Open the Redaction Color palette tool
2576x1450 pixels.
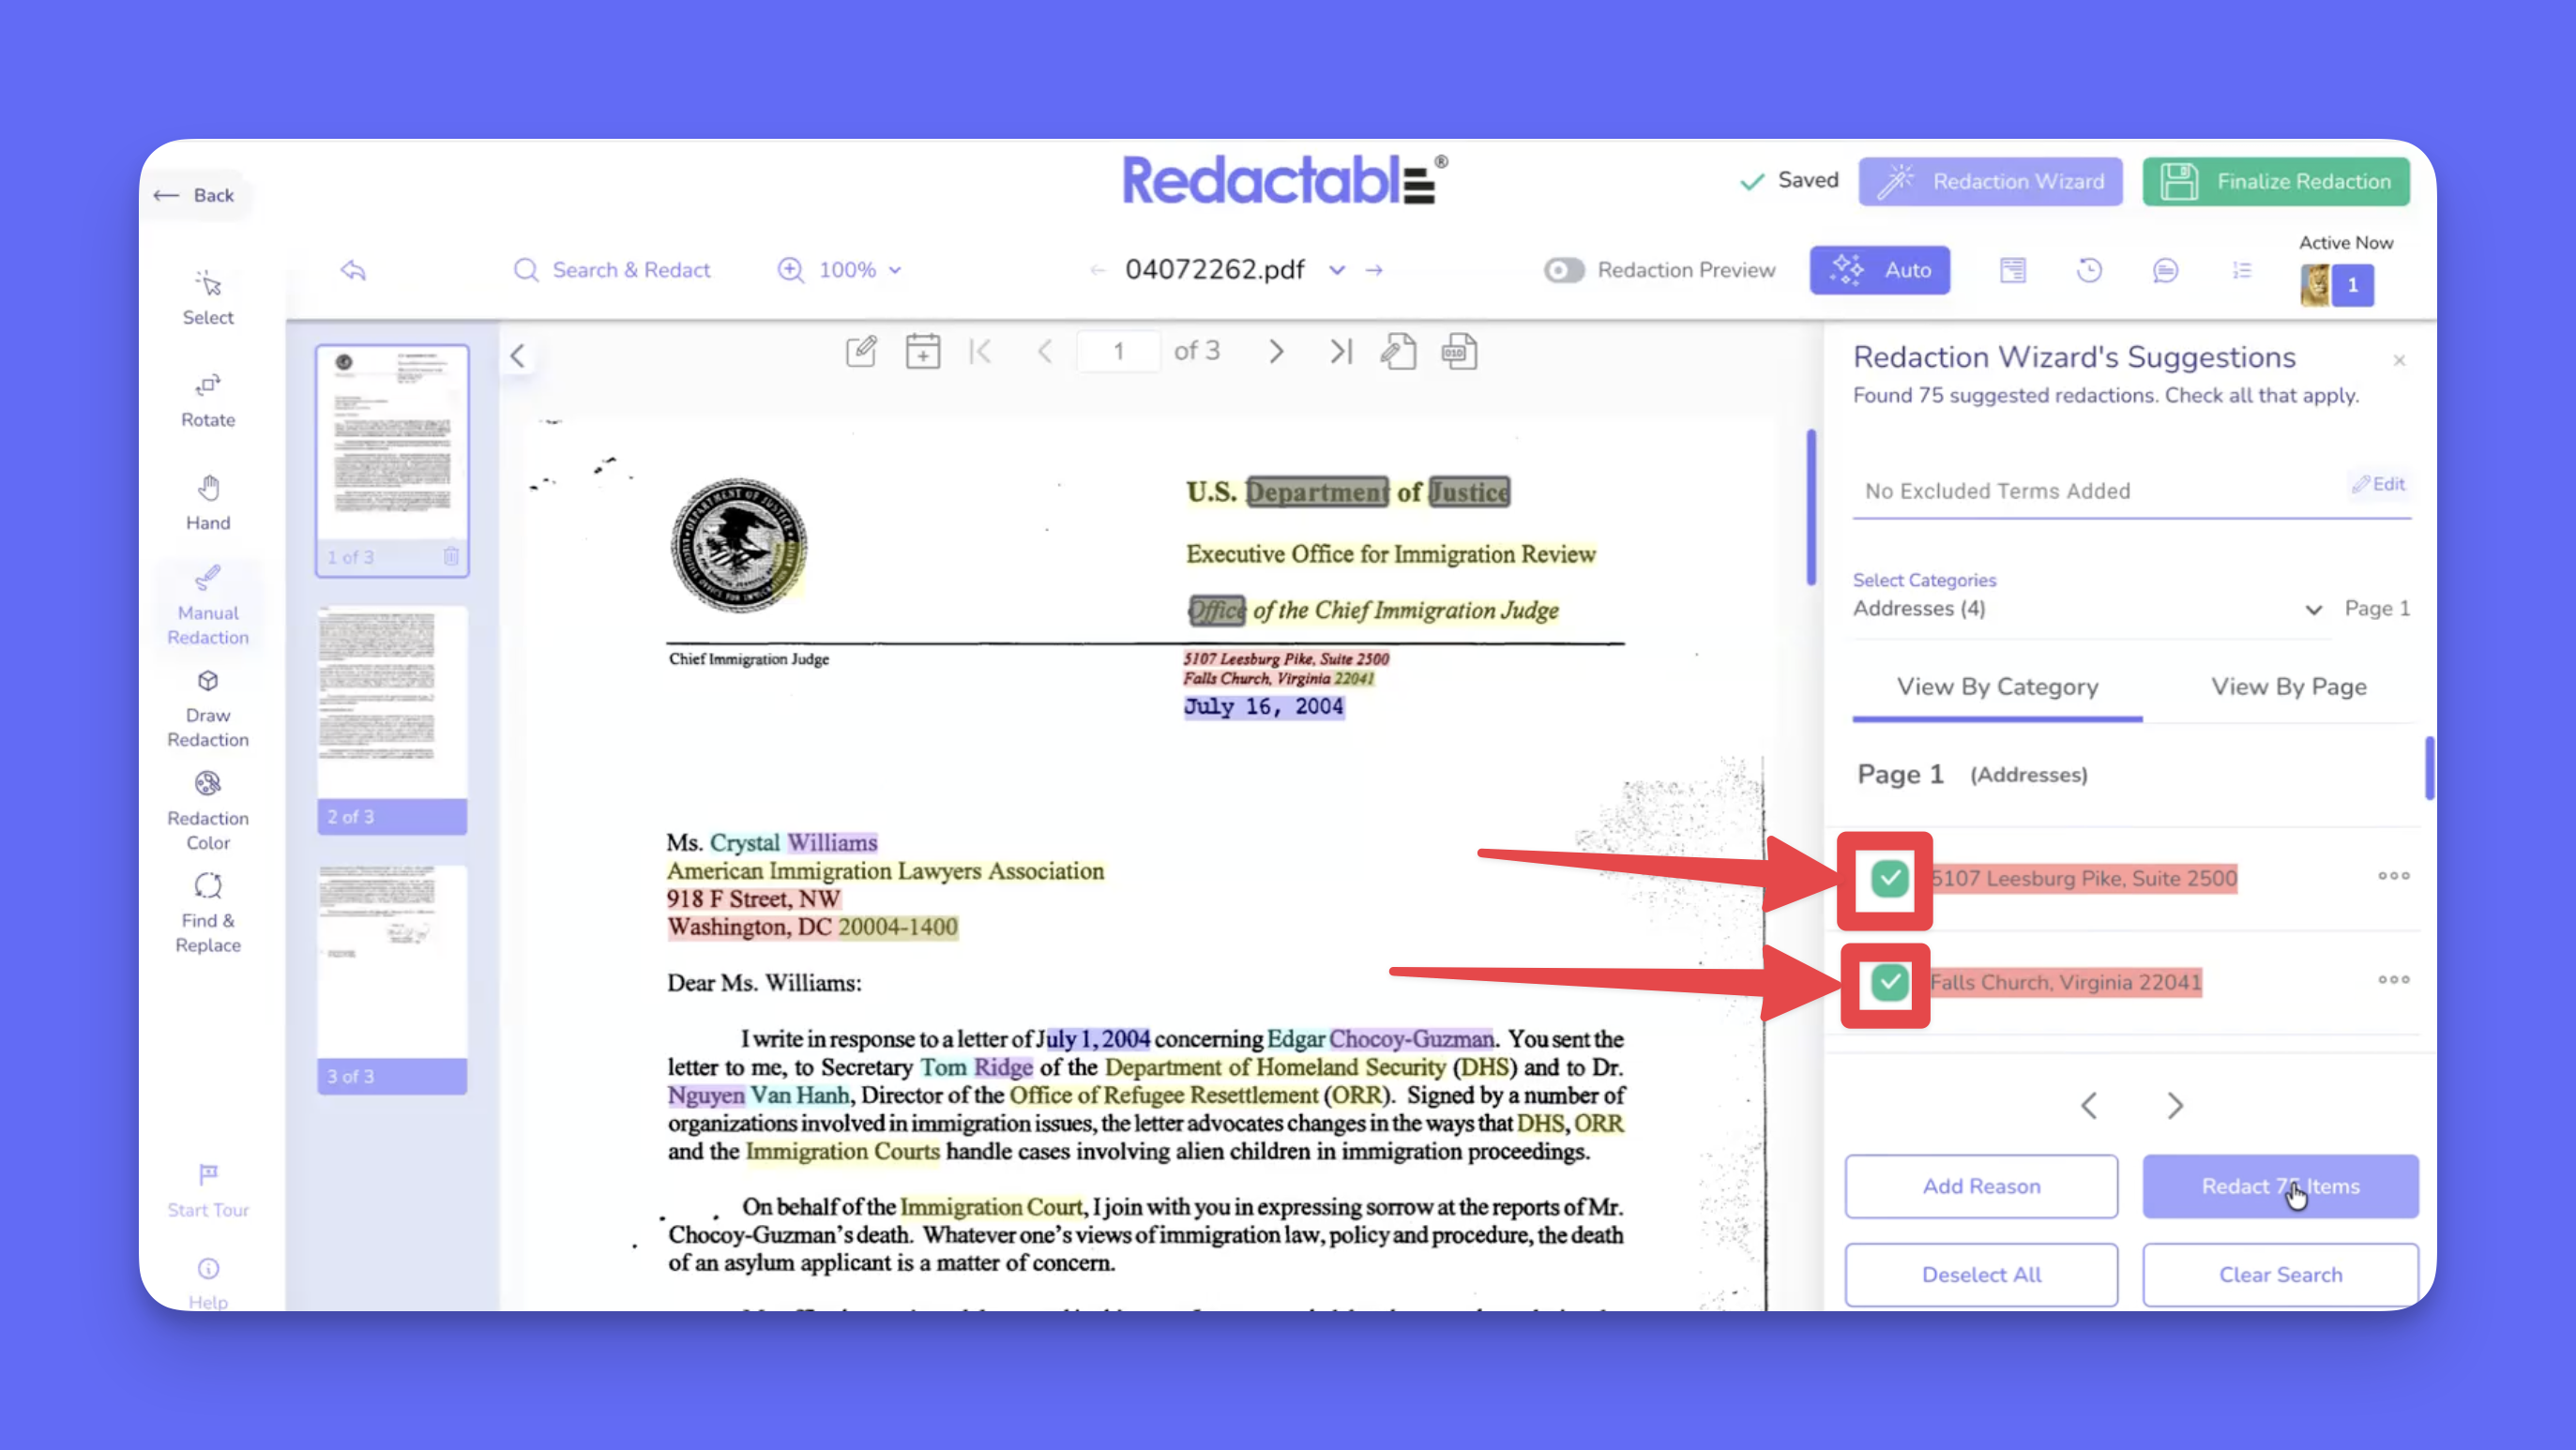tap(208, 785)
